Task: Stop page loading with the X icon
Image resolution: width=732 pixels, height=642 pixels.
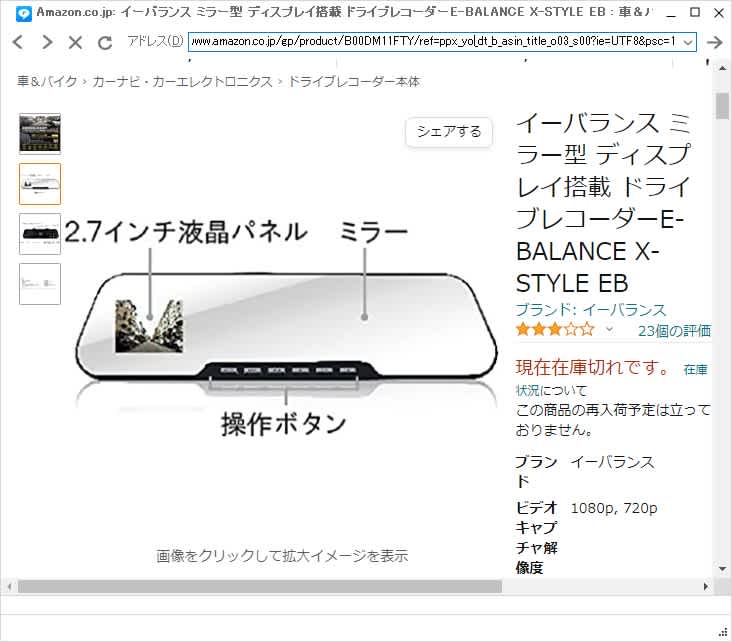Action: pos(75,42)
